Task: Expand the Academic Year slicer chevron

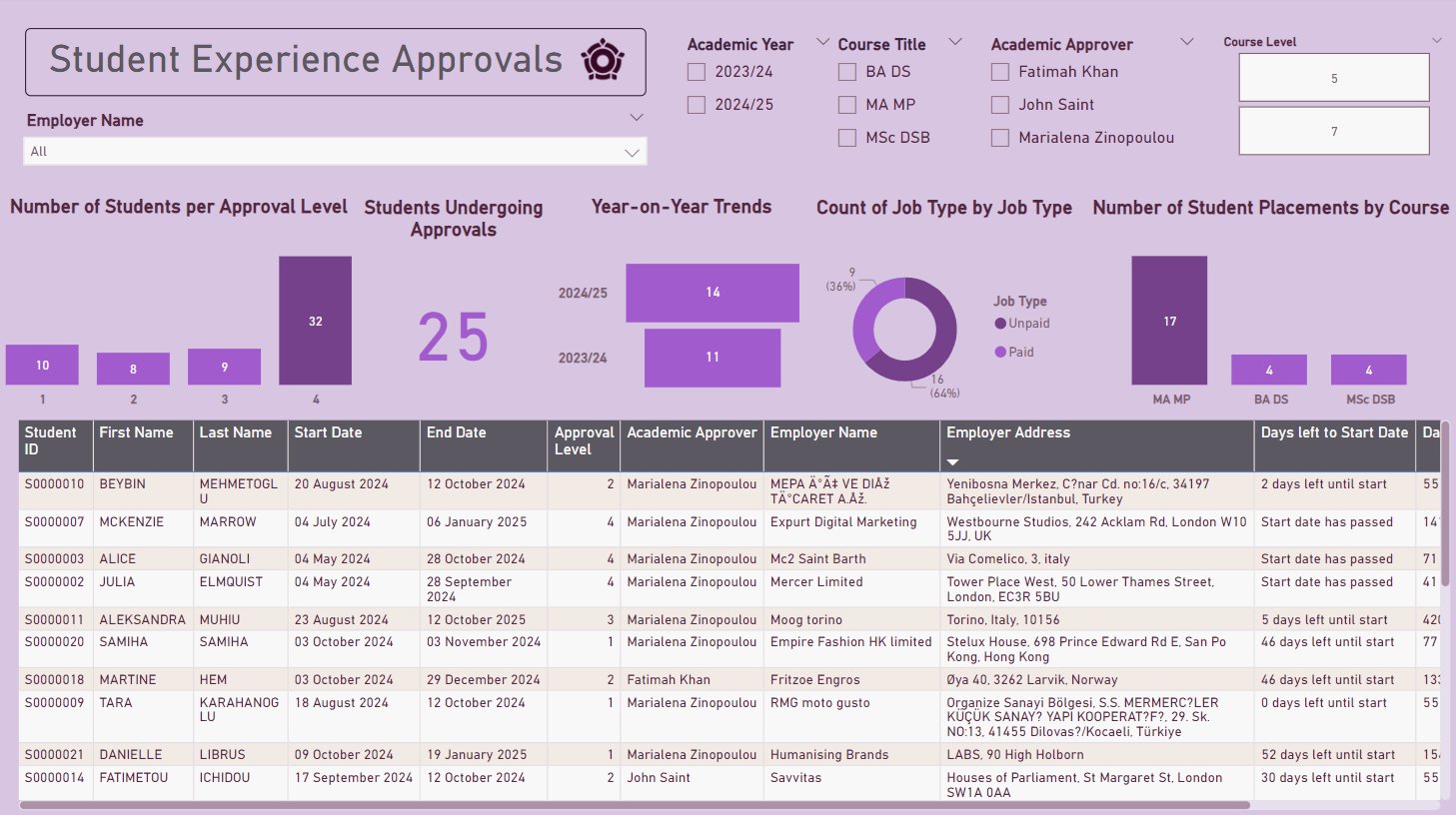Action: (823, 41)
